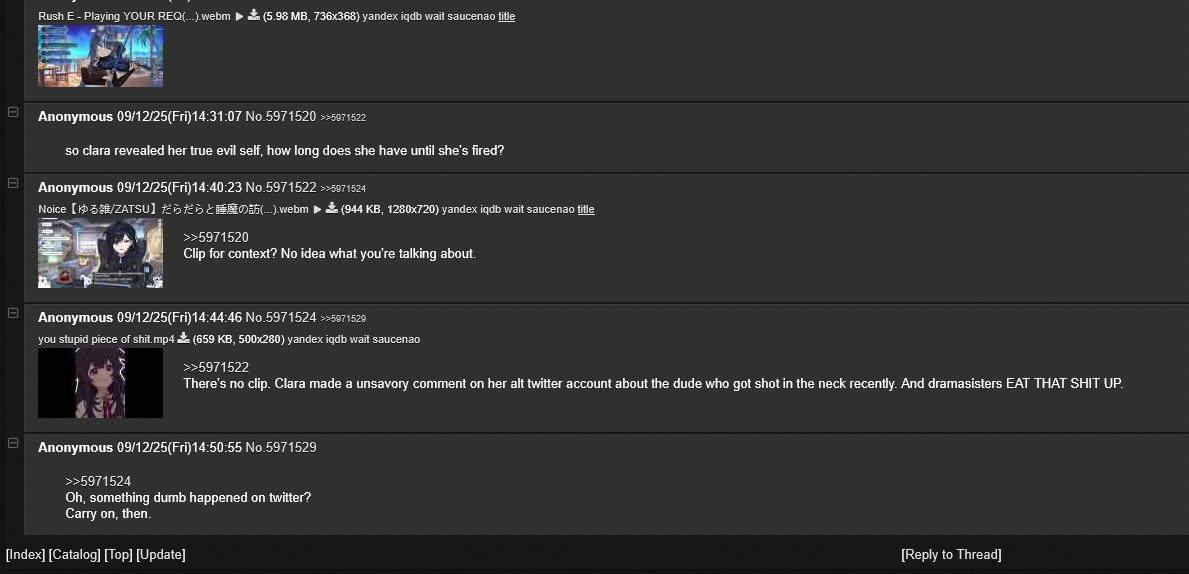Jump to Top link in footer
1189x574 pixels.
[x=118, y=554]
